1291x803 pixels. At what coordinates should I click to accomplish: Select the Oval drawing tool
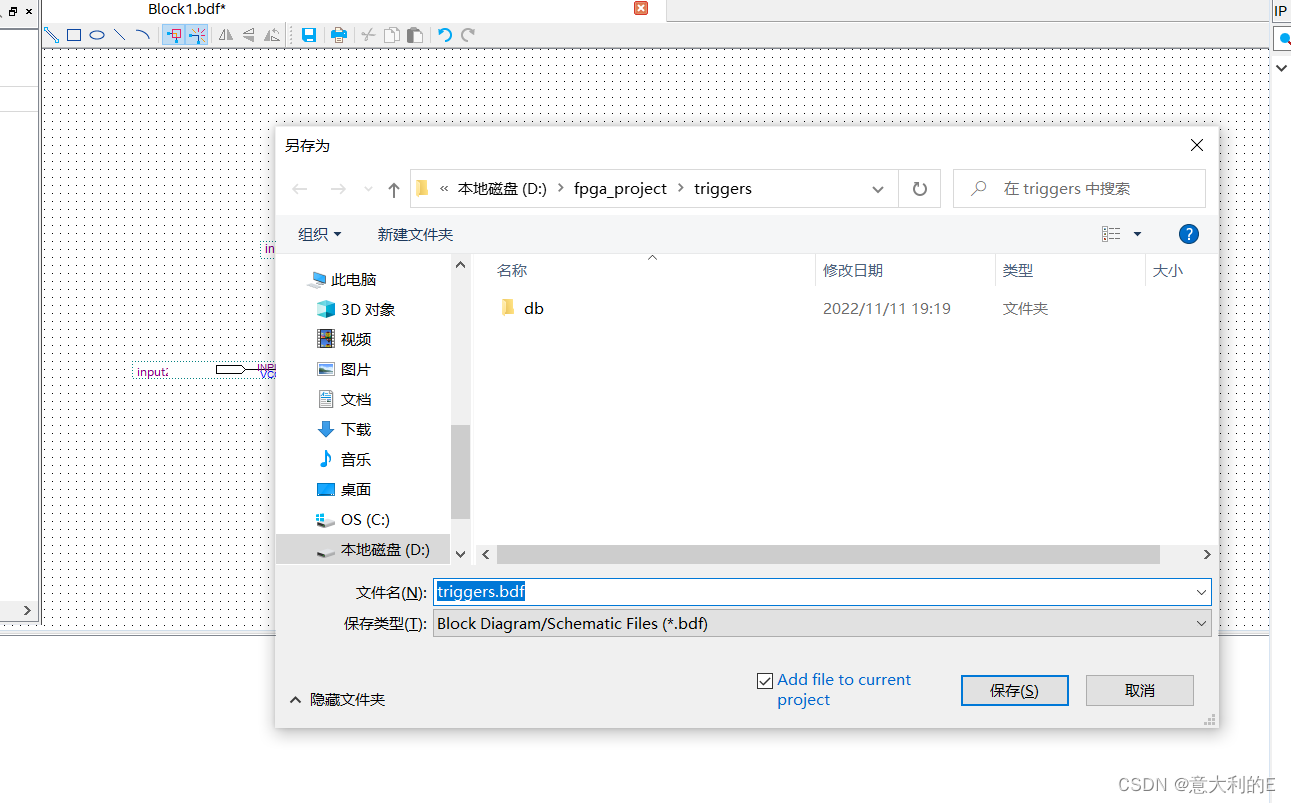pos(96,35)
